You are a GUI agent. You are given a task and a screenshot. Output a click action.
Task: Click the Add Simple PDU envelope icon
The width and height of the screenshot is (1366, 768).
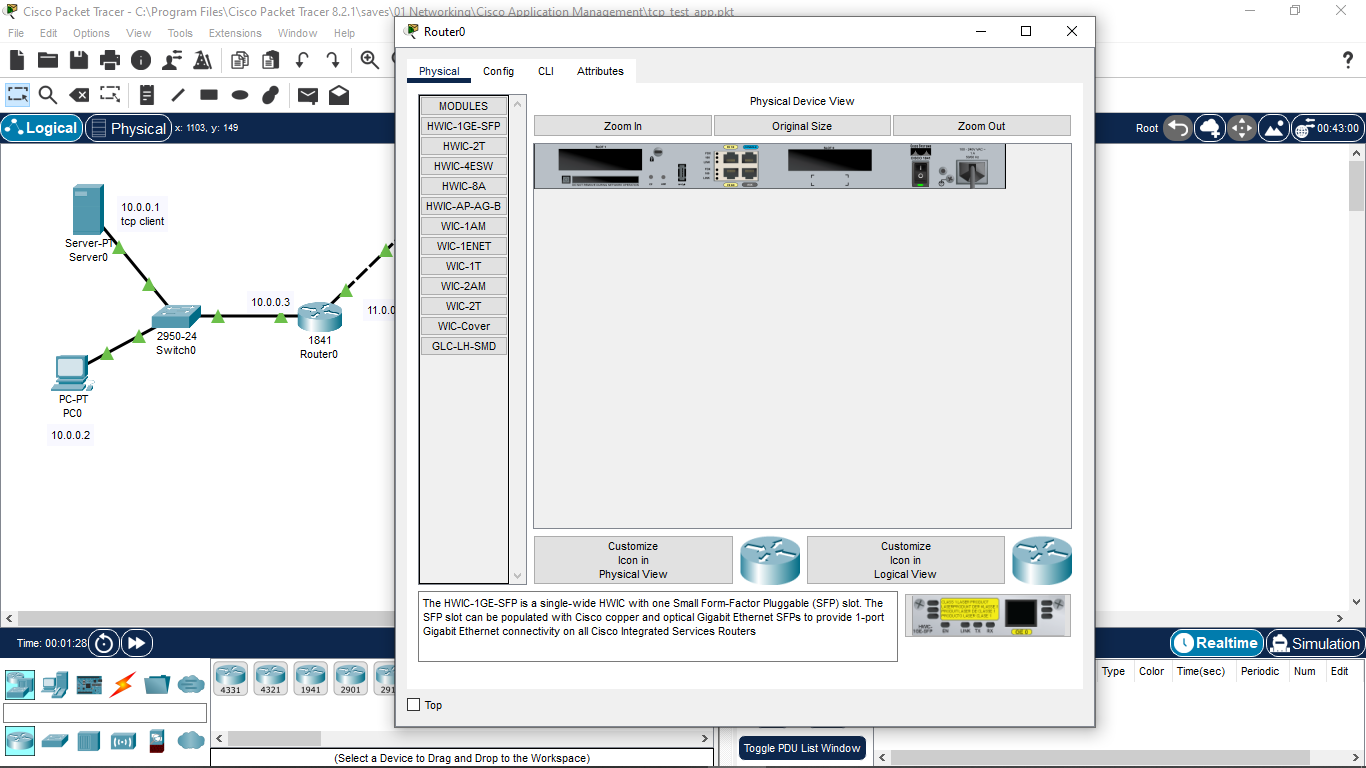pos(308,95)
